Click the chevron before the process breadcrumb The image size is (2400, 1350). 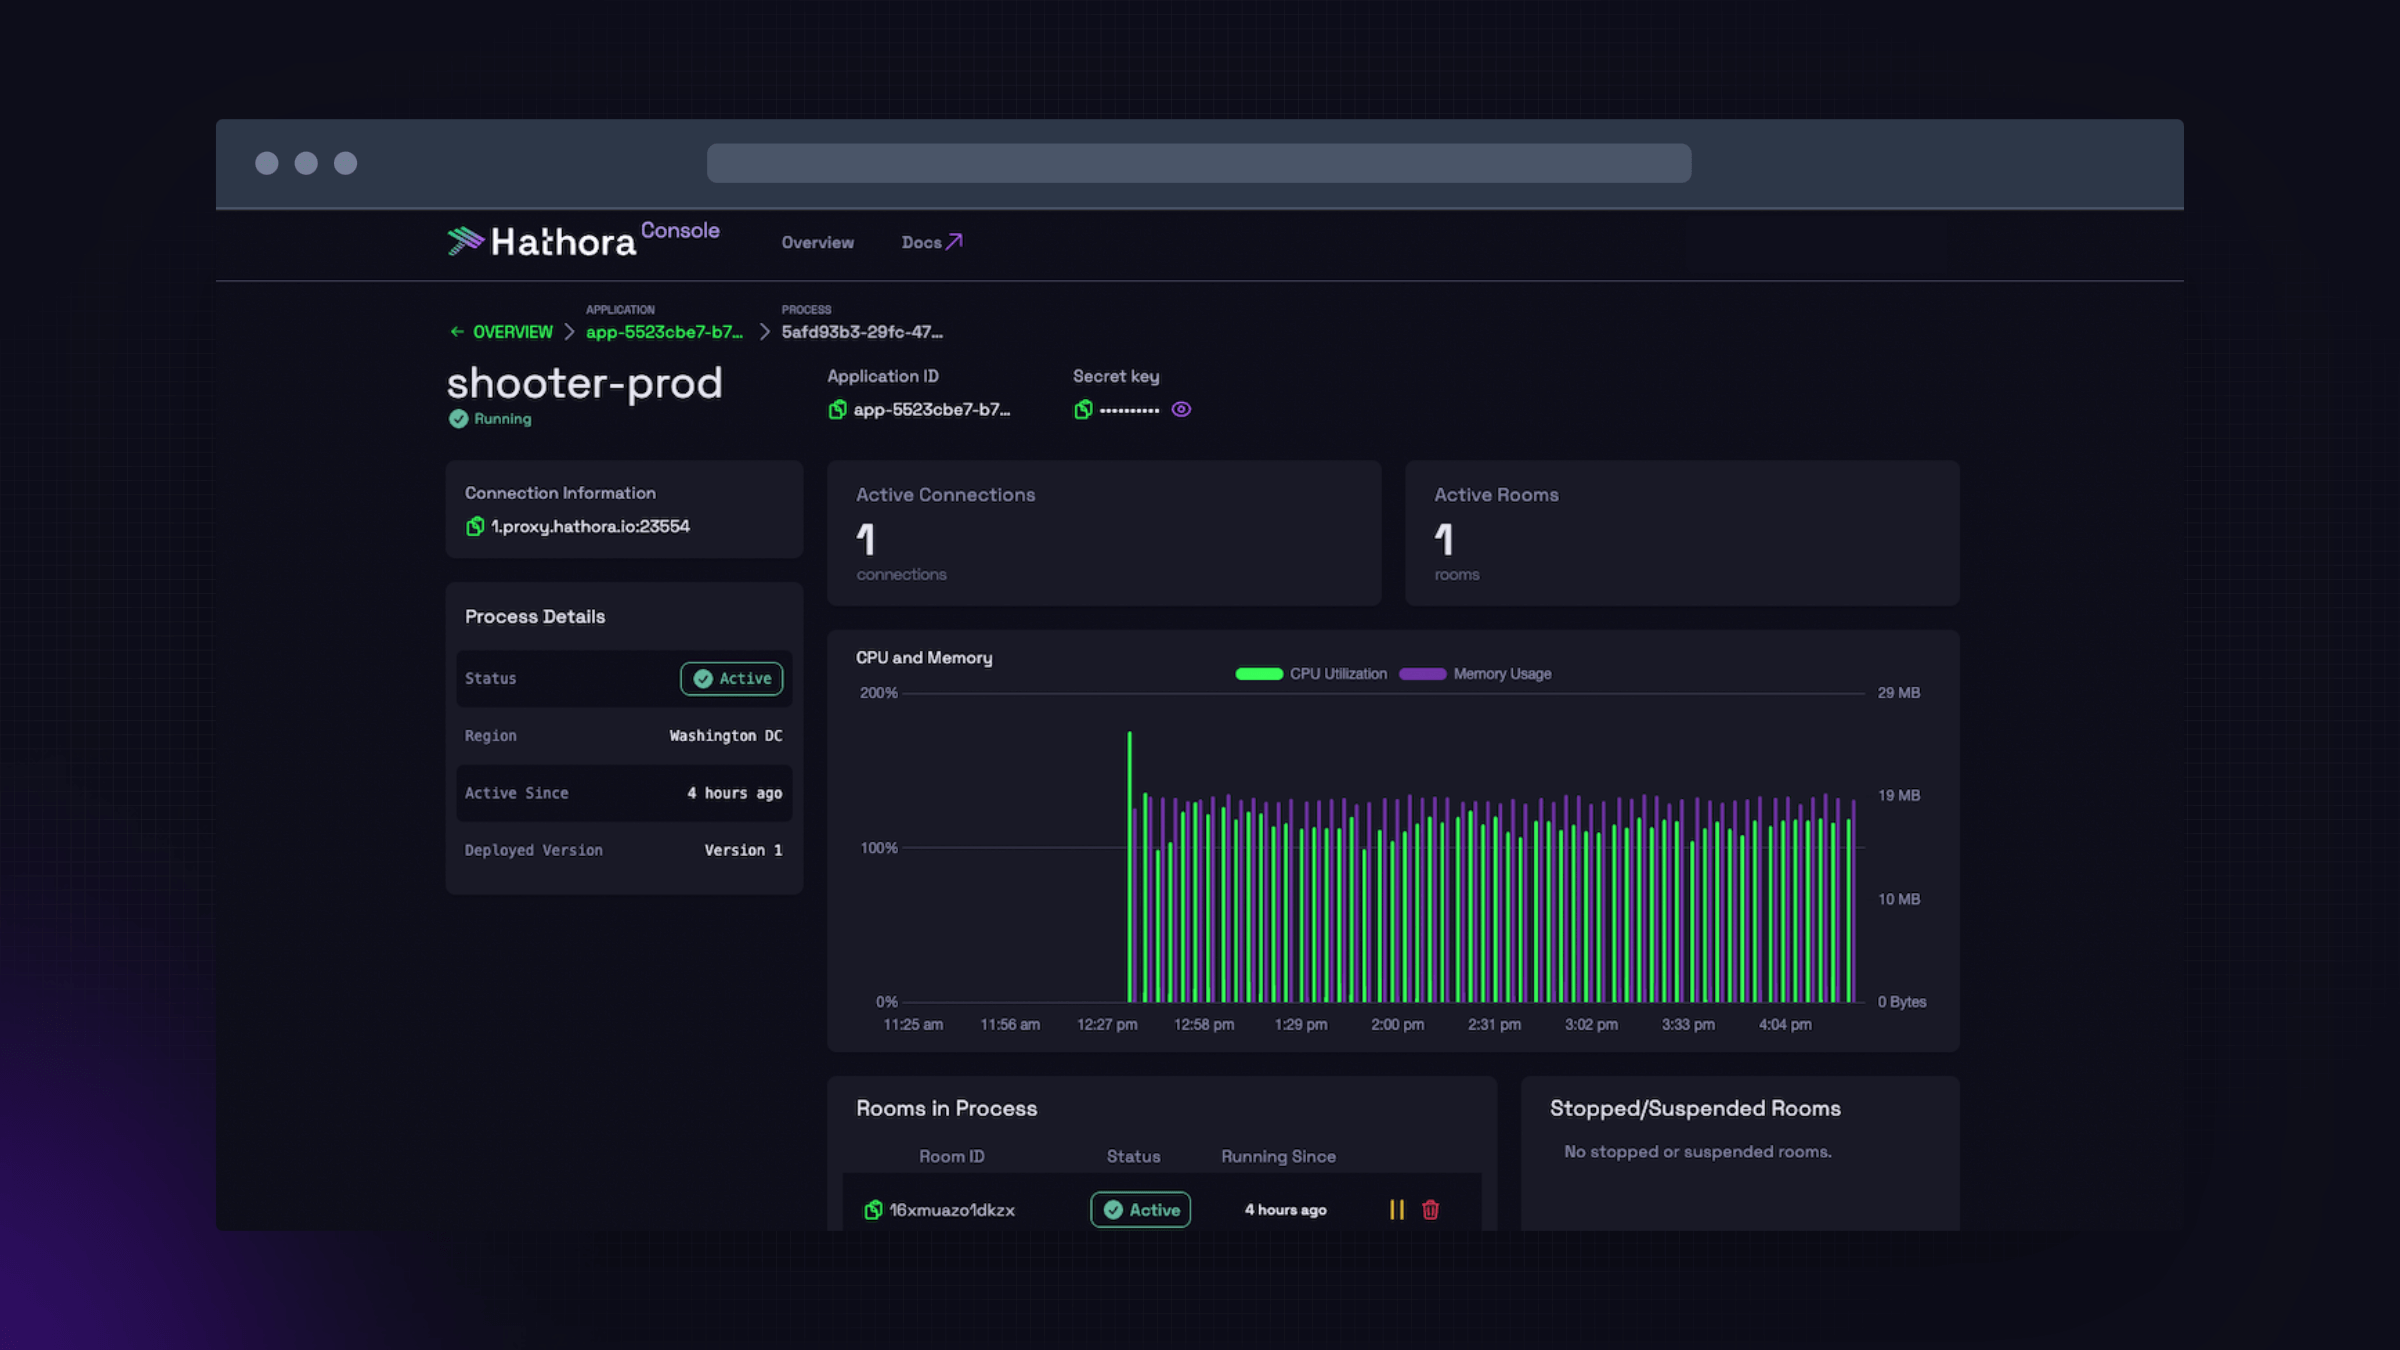[x=764, y=332]
